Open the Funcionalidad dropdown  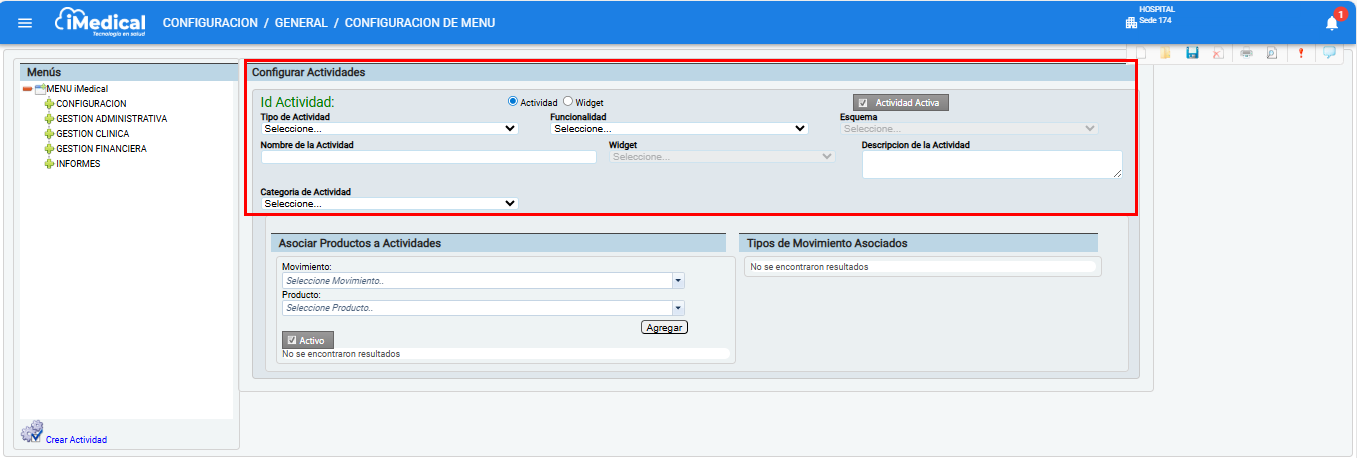point(679,128)
